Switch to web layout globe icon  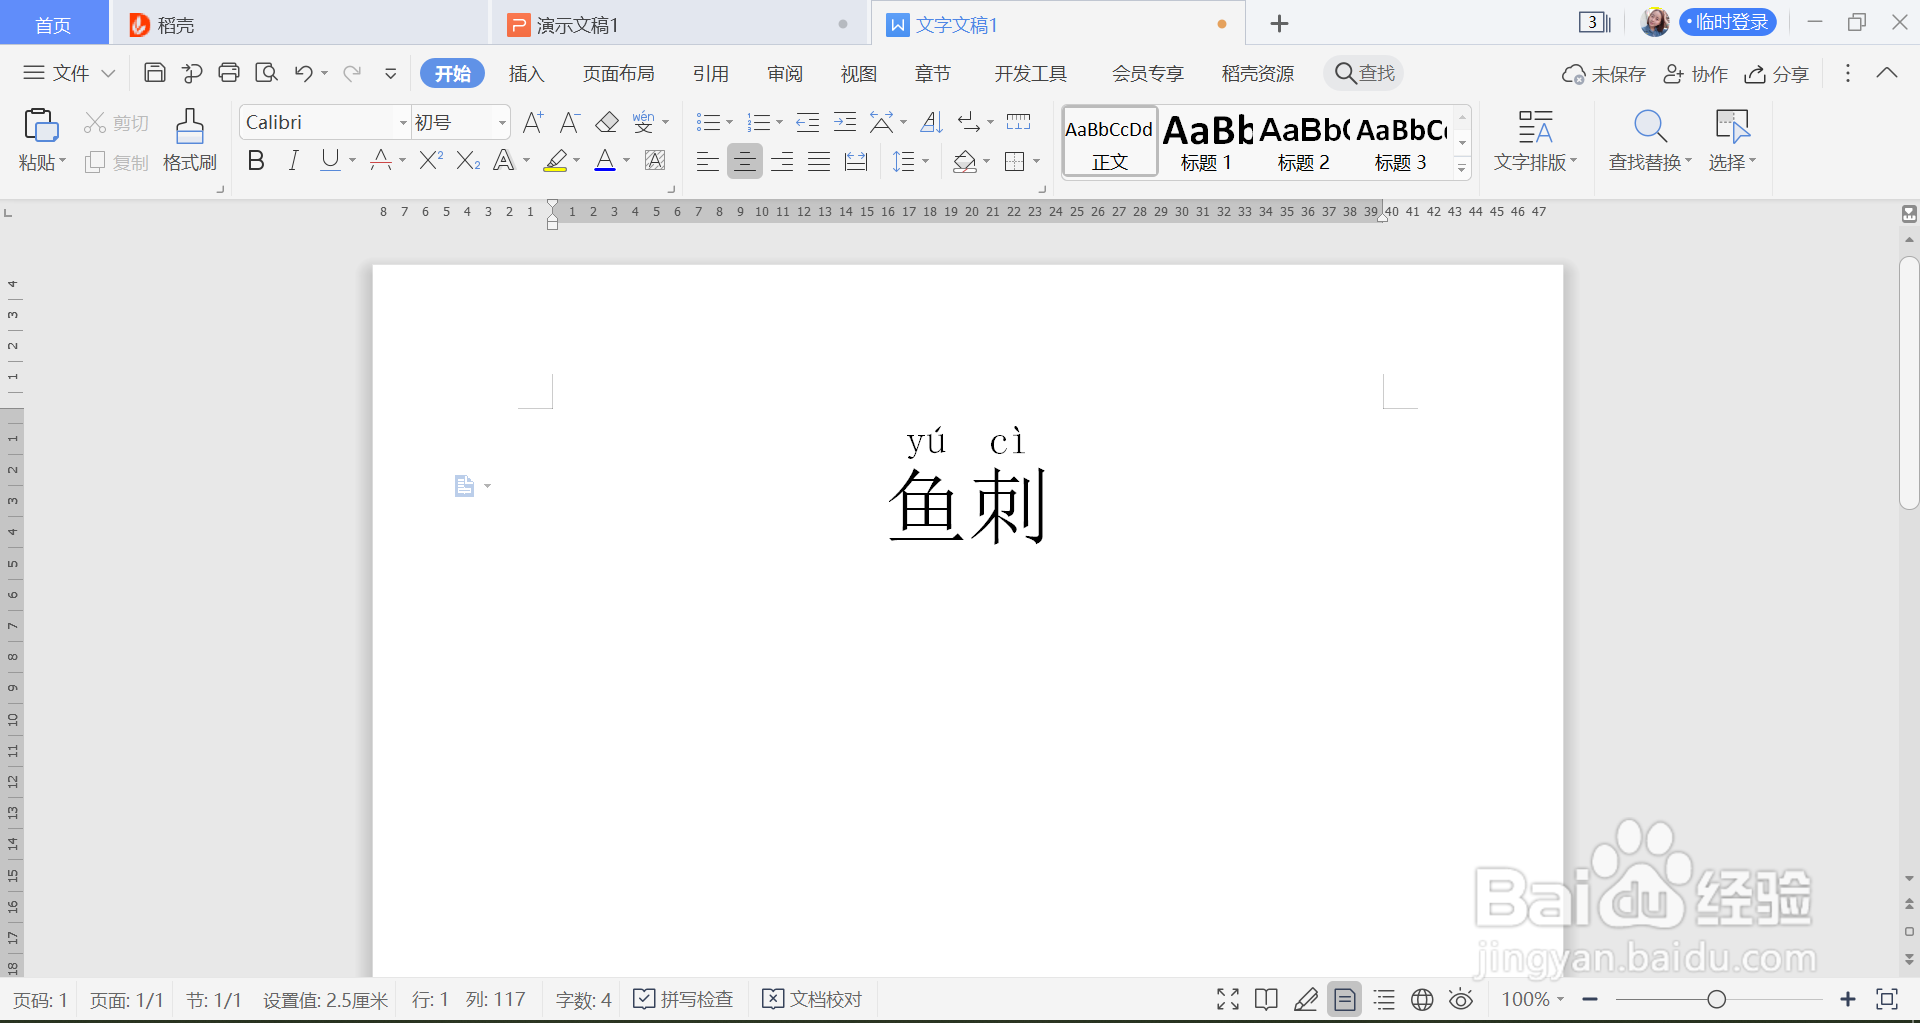tap(1422, 999)
